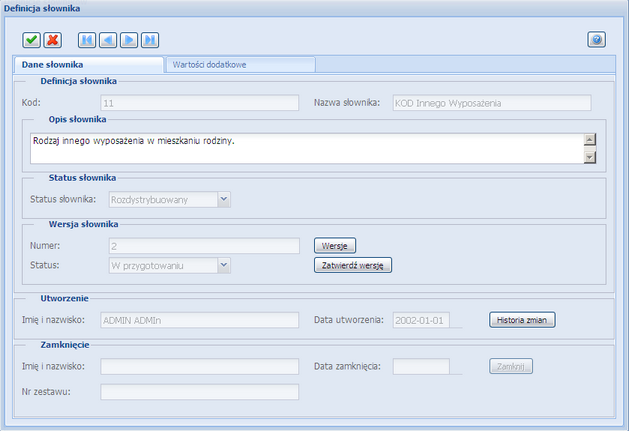Viewport: 629px width, 431px height.
Task: Expand the Status słownika dropdown
Action: 224,199
